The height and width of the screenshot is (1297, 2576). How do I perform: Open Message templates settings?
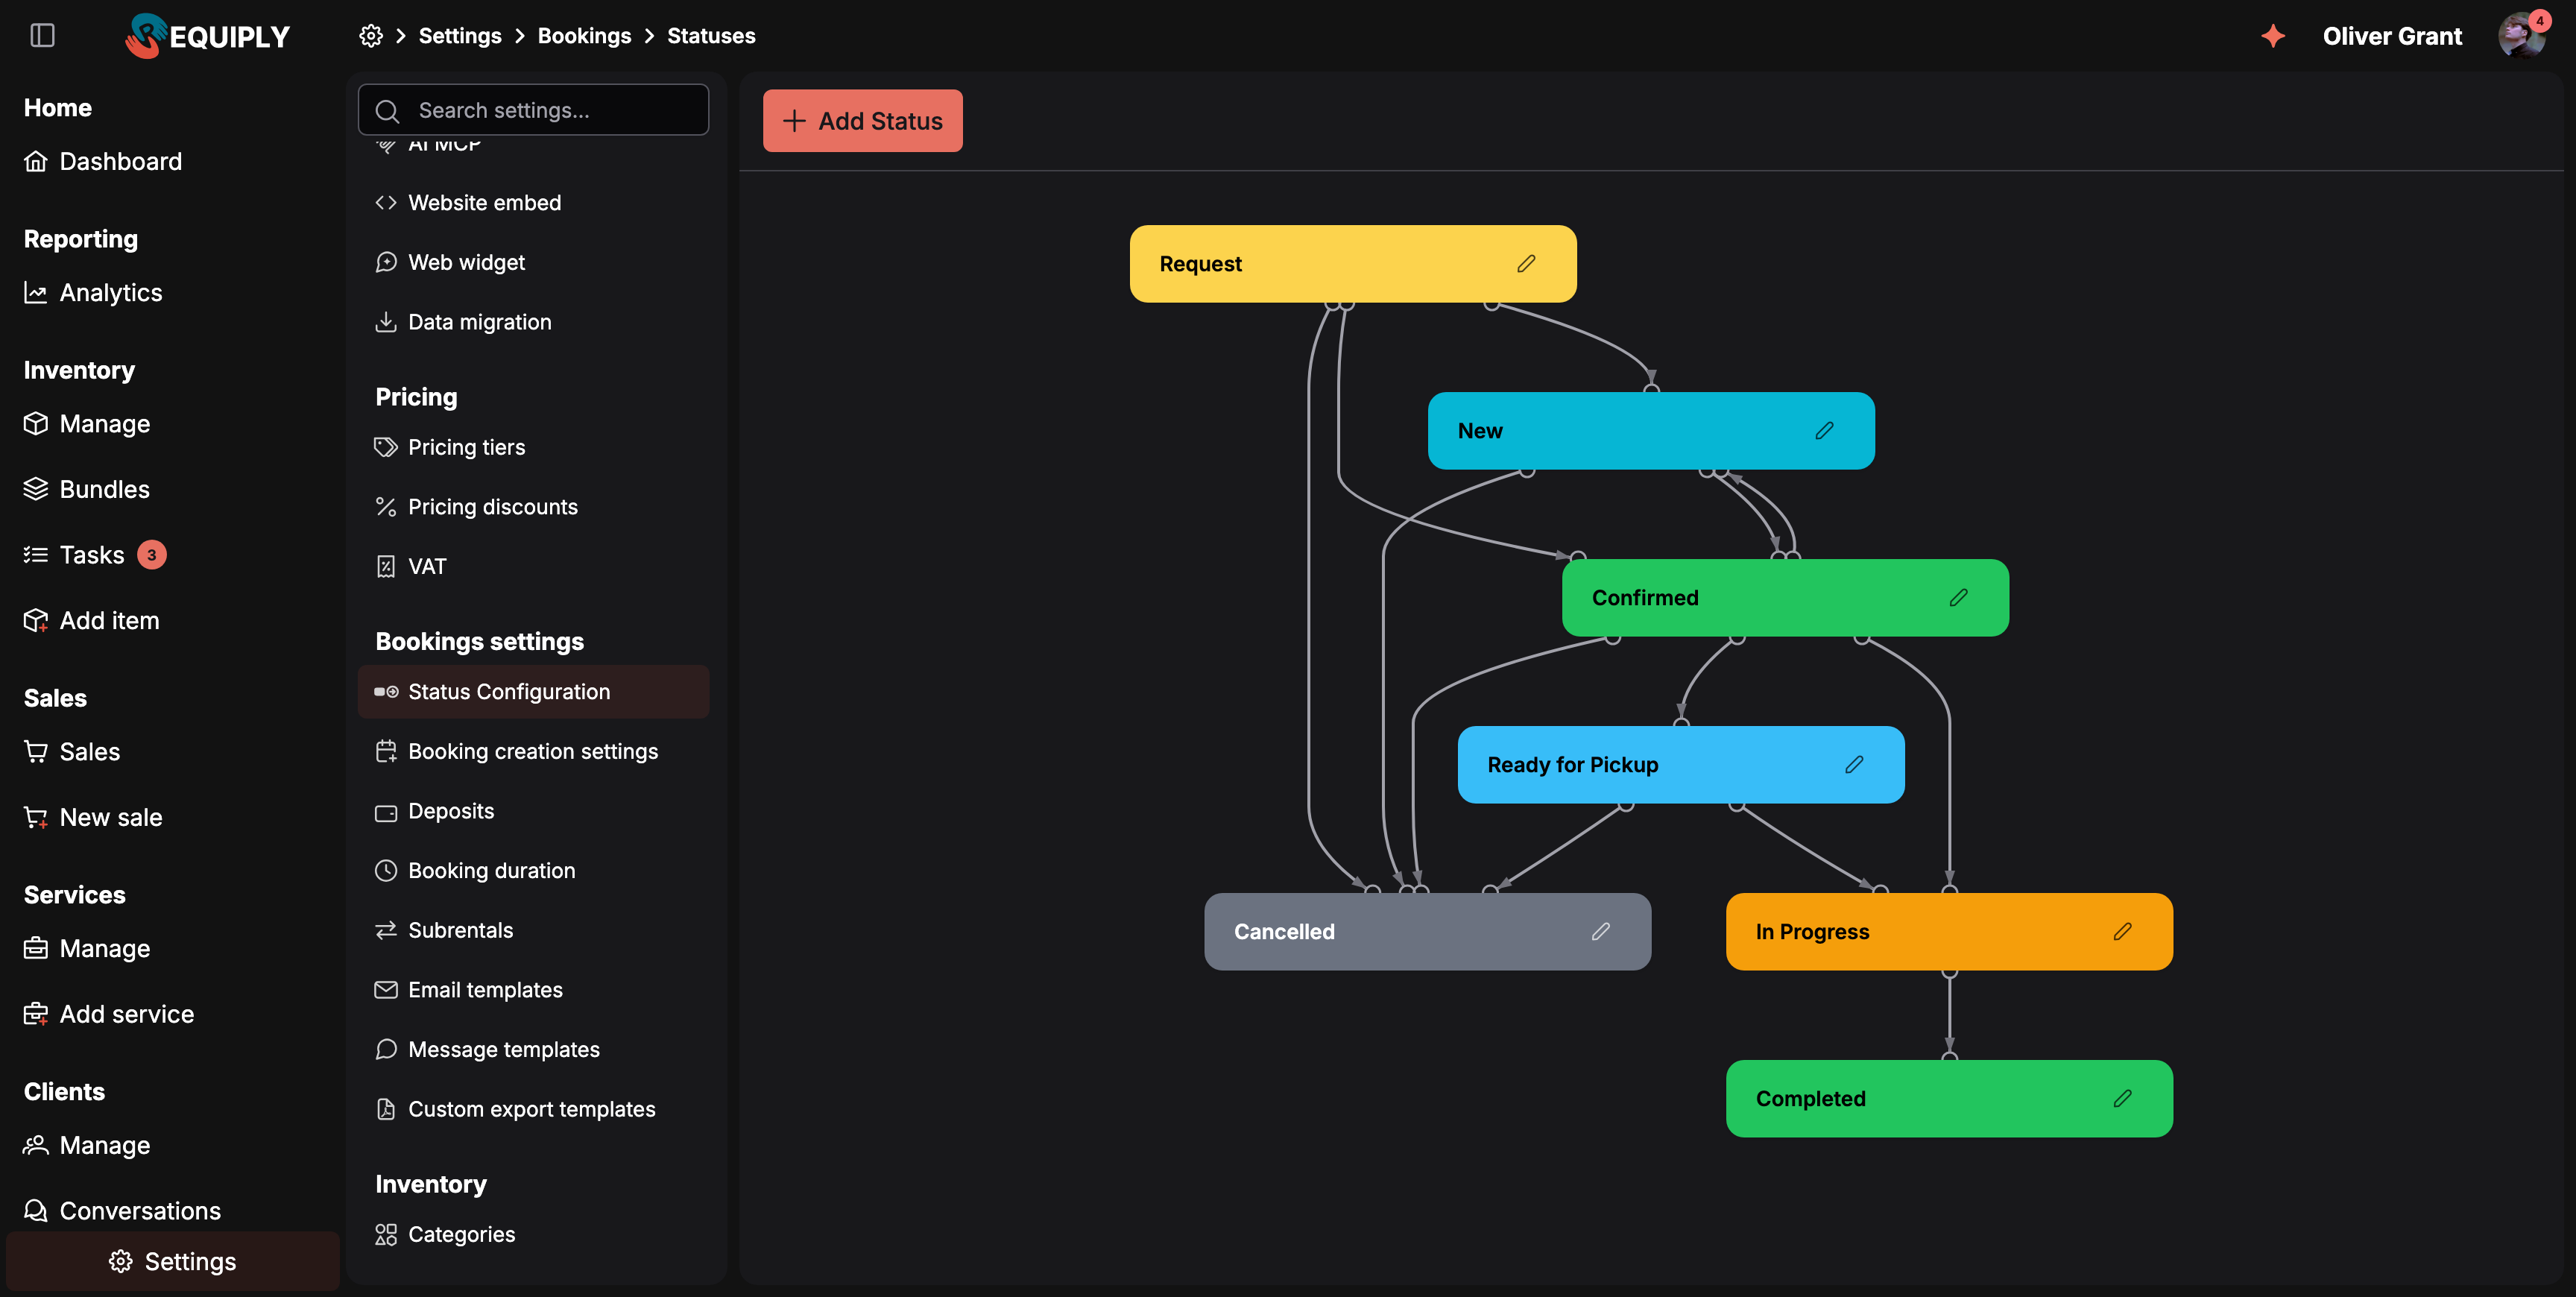(x=534, y=1050)
